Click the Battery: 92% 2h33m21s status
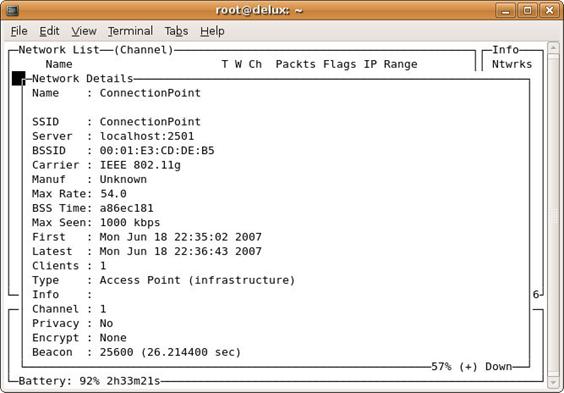The image size is (564, 393). pos(89,381)
